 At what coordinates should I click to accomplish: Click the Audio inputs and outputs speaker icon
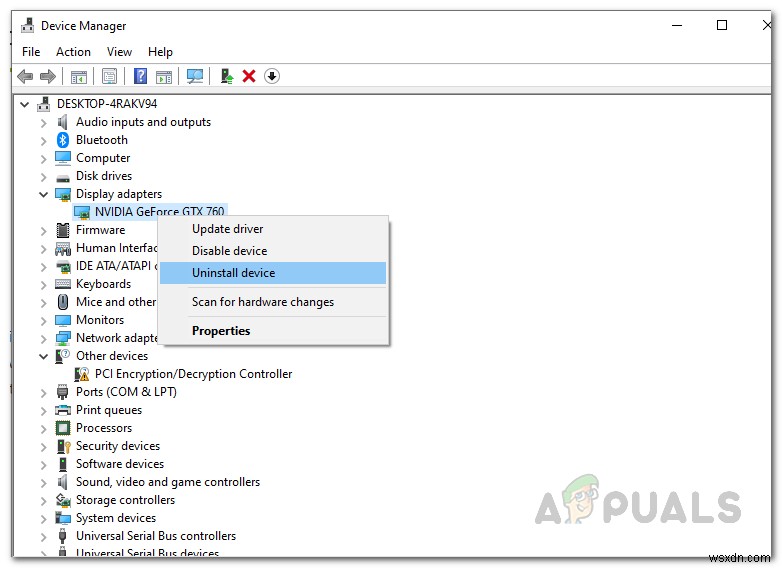click(63, 122)
